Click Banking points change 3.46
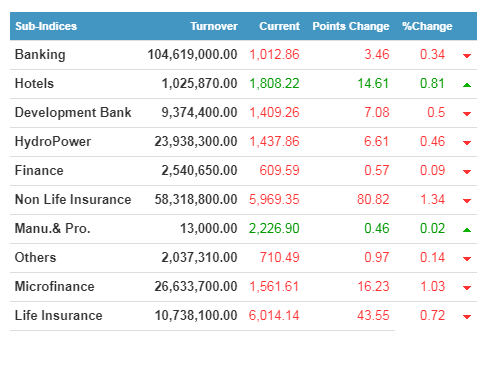 click(x=377, y=55)
